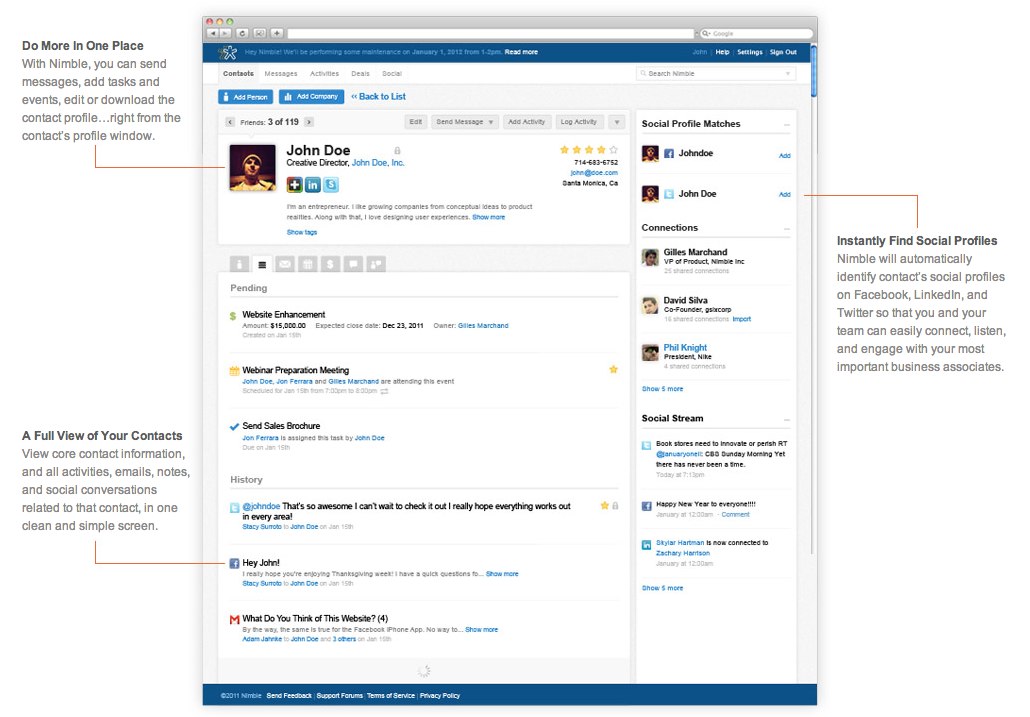Open the all-activity list tab icon
Image resolution: width=1030 pixels, height=717 pixels.
(x=262, y=264)
